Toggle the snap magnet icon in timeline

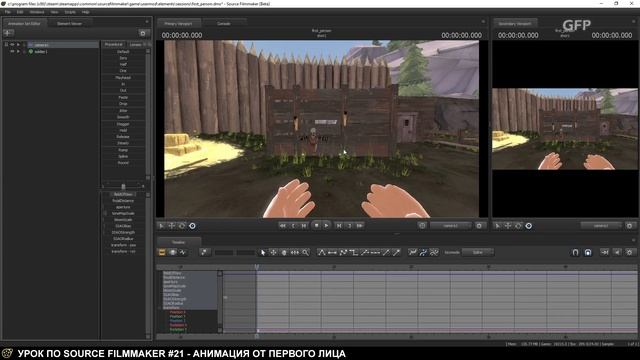tap(575, 253)
